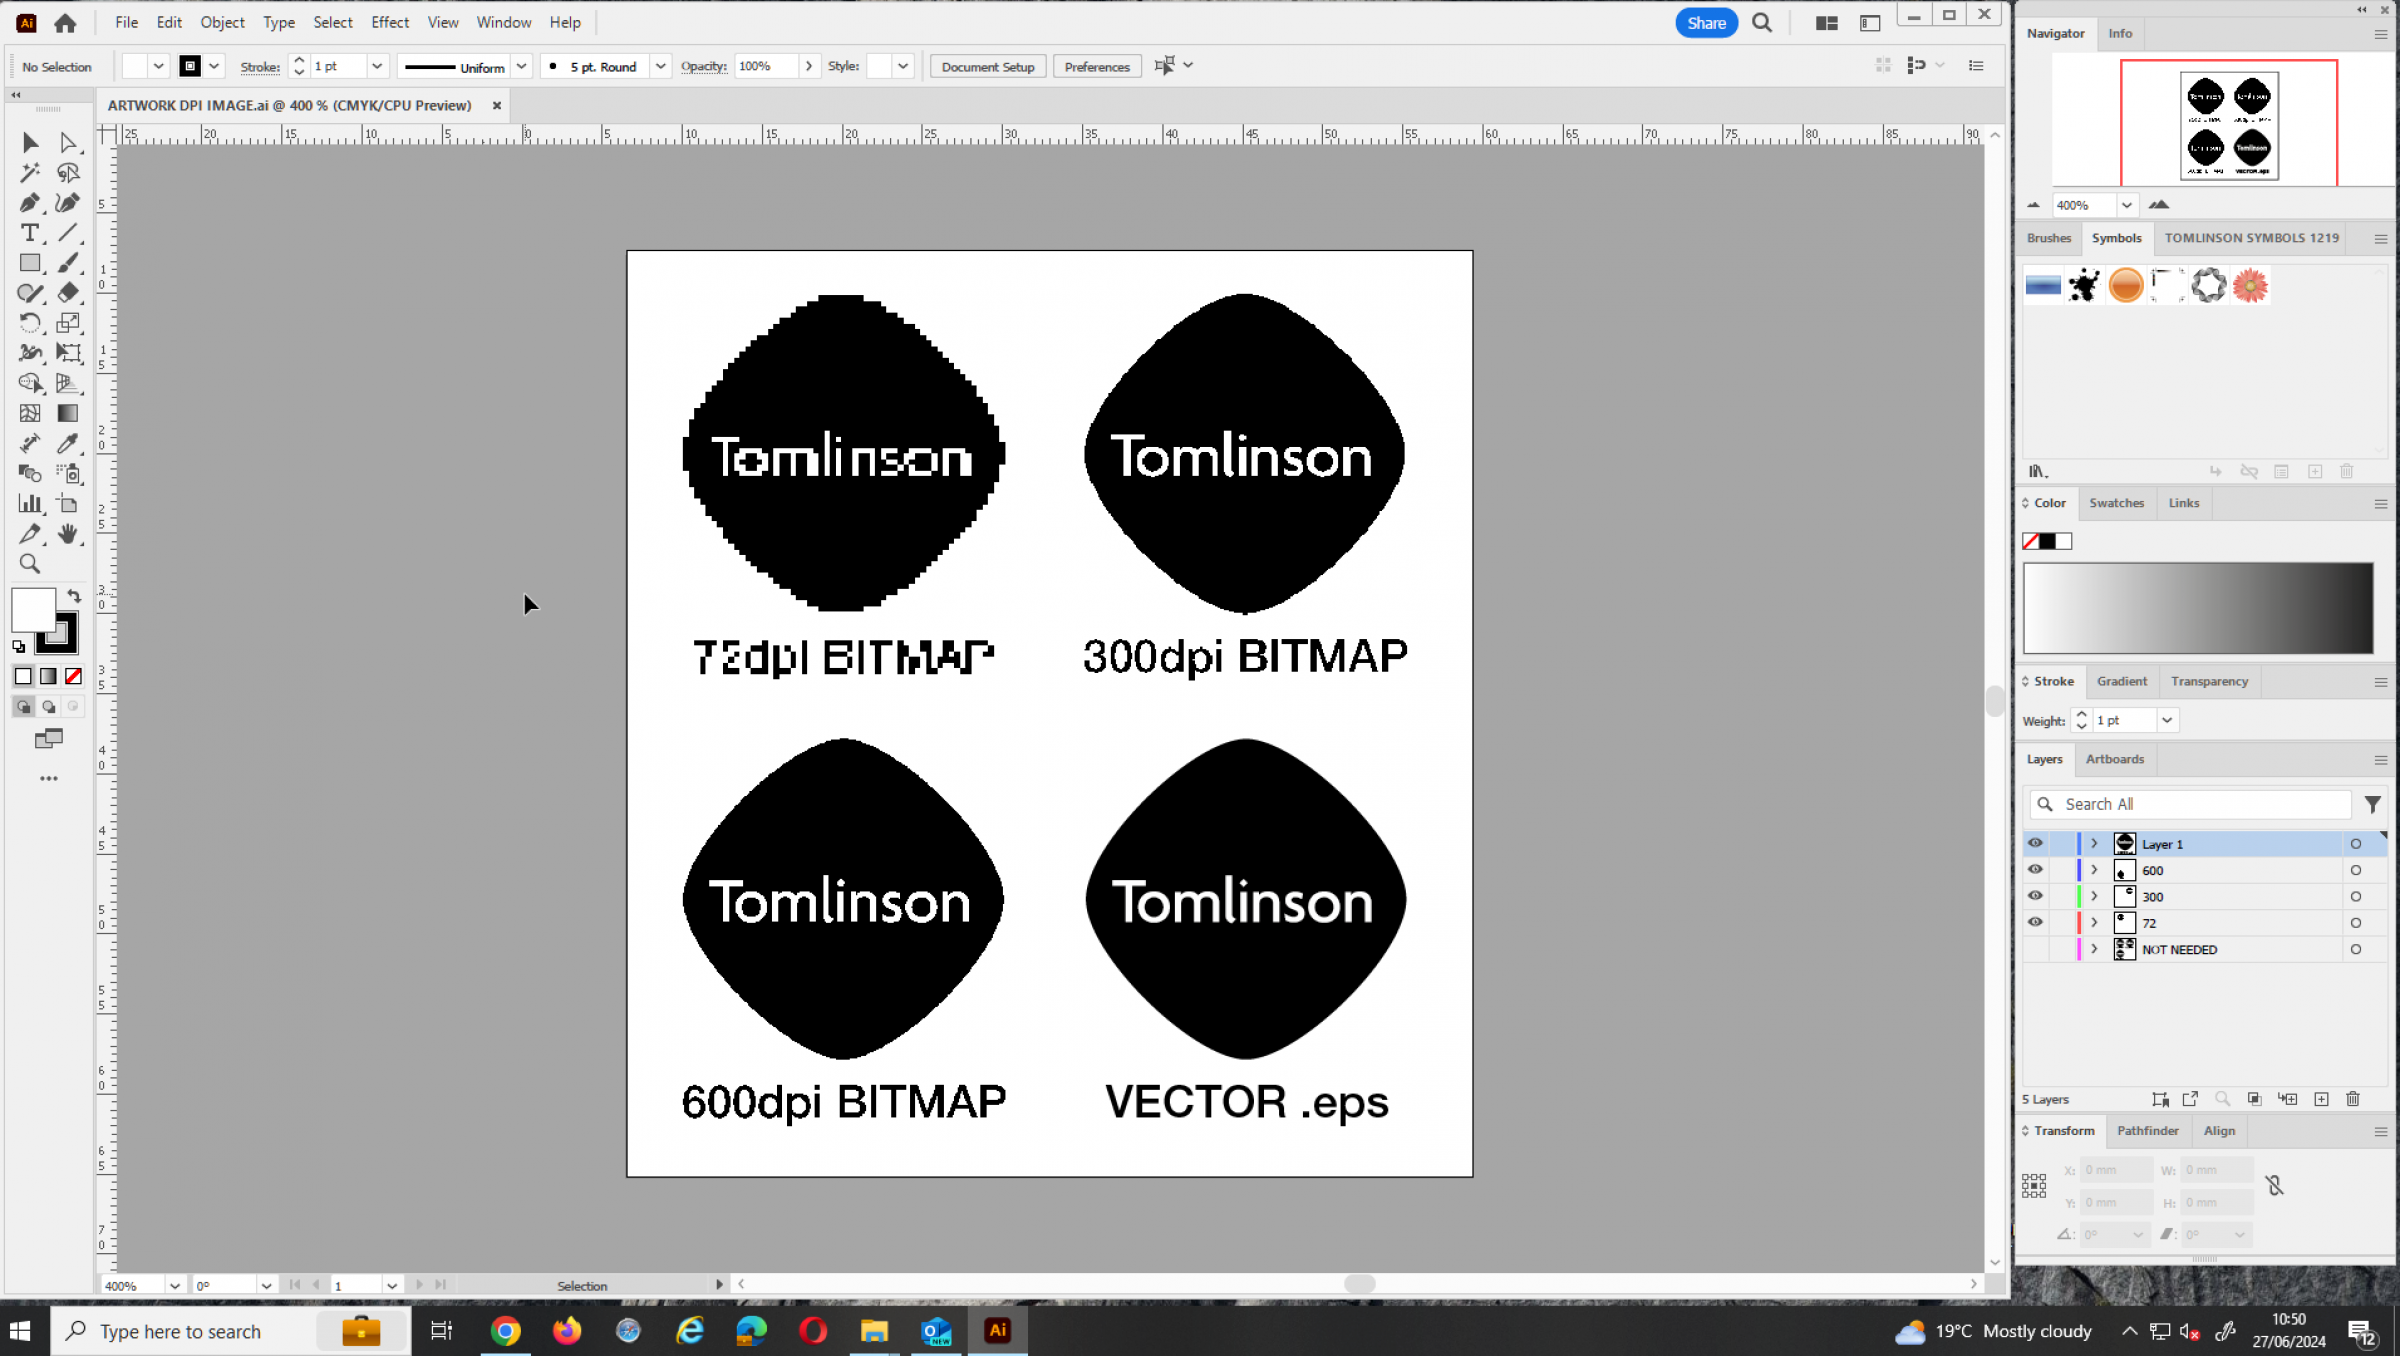Image resolution: width=2400 pixels, height=1356 pixels.
Task: Show the NOT NEEDED layer
Action: [x=2035, y=949]
